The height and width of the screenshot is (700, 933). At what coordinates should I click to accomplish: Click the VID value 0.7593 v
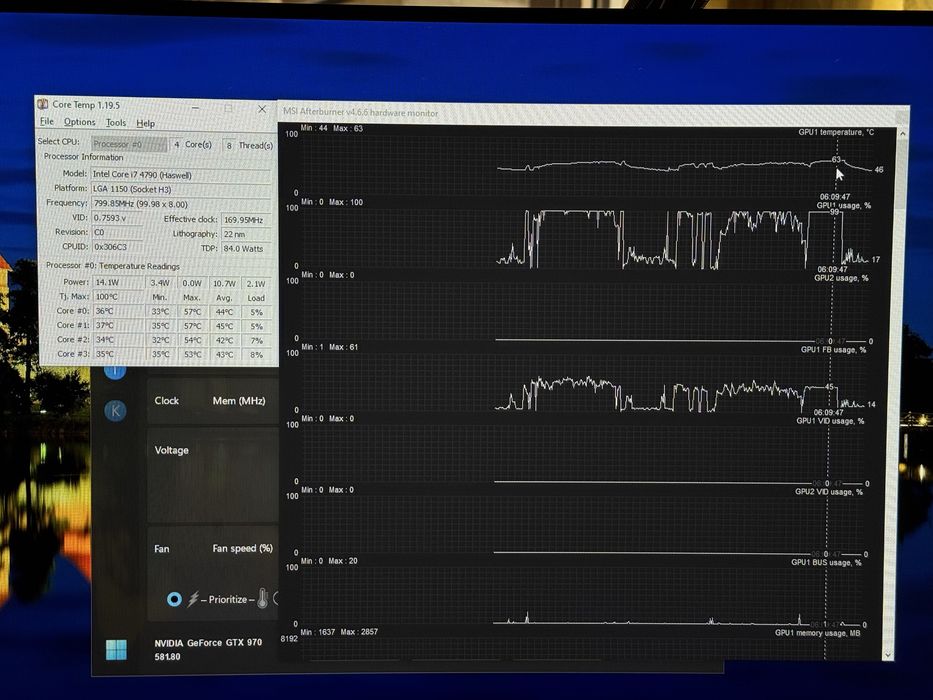(x=117, y=218)
